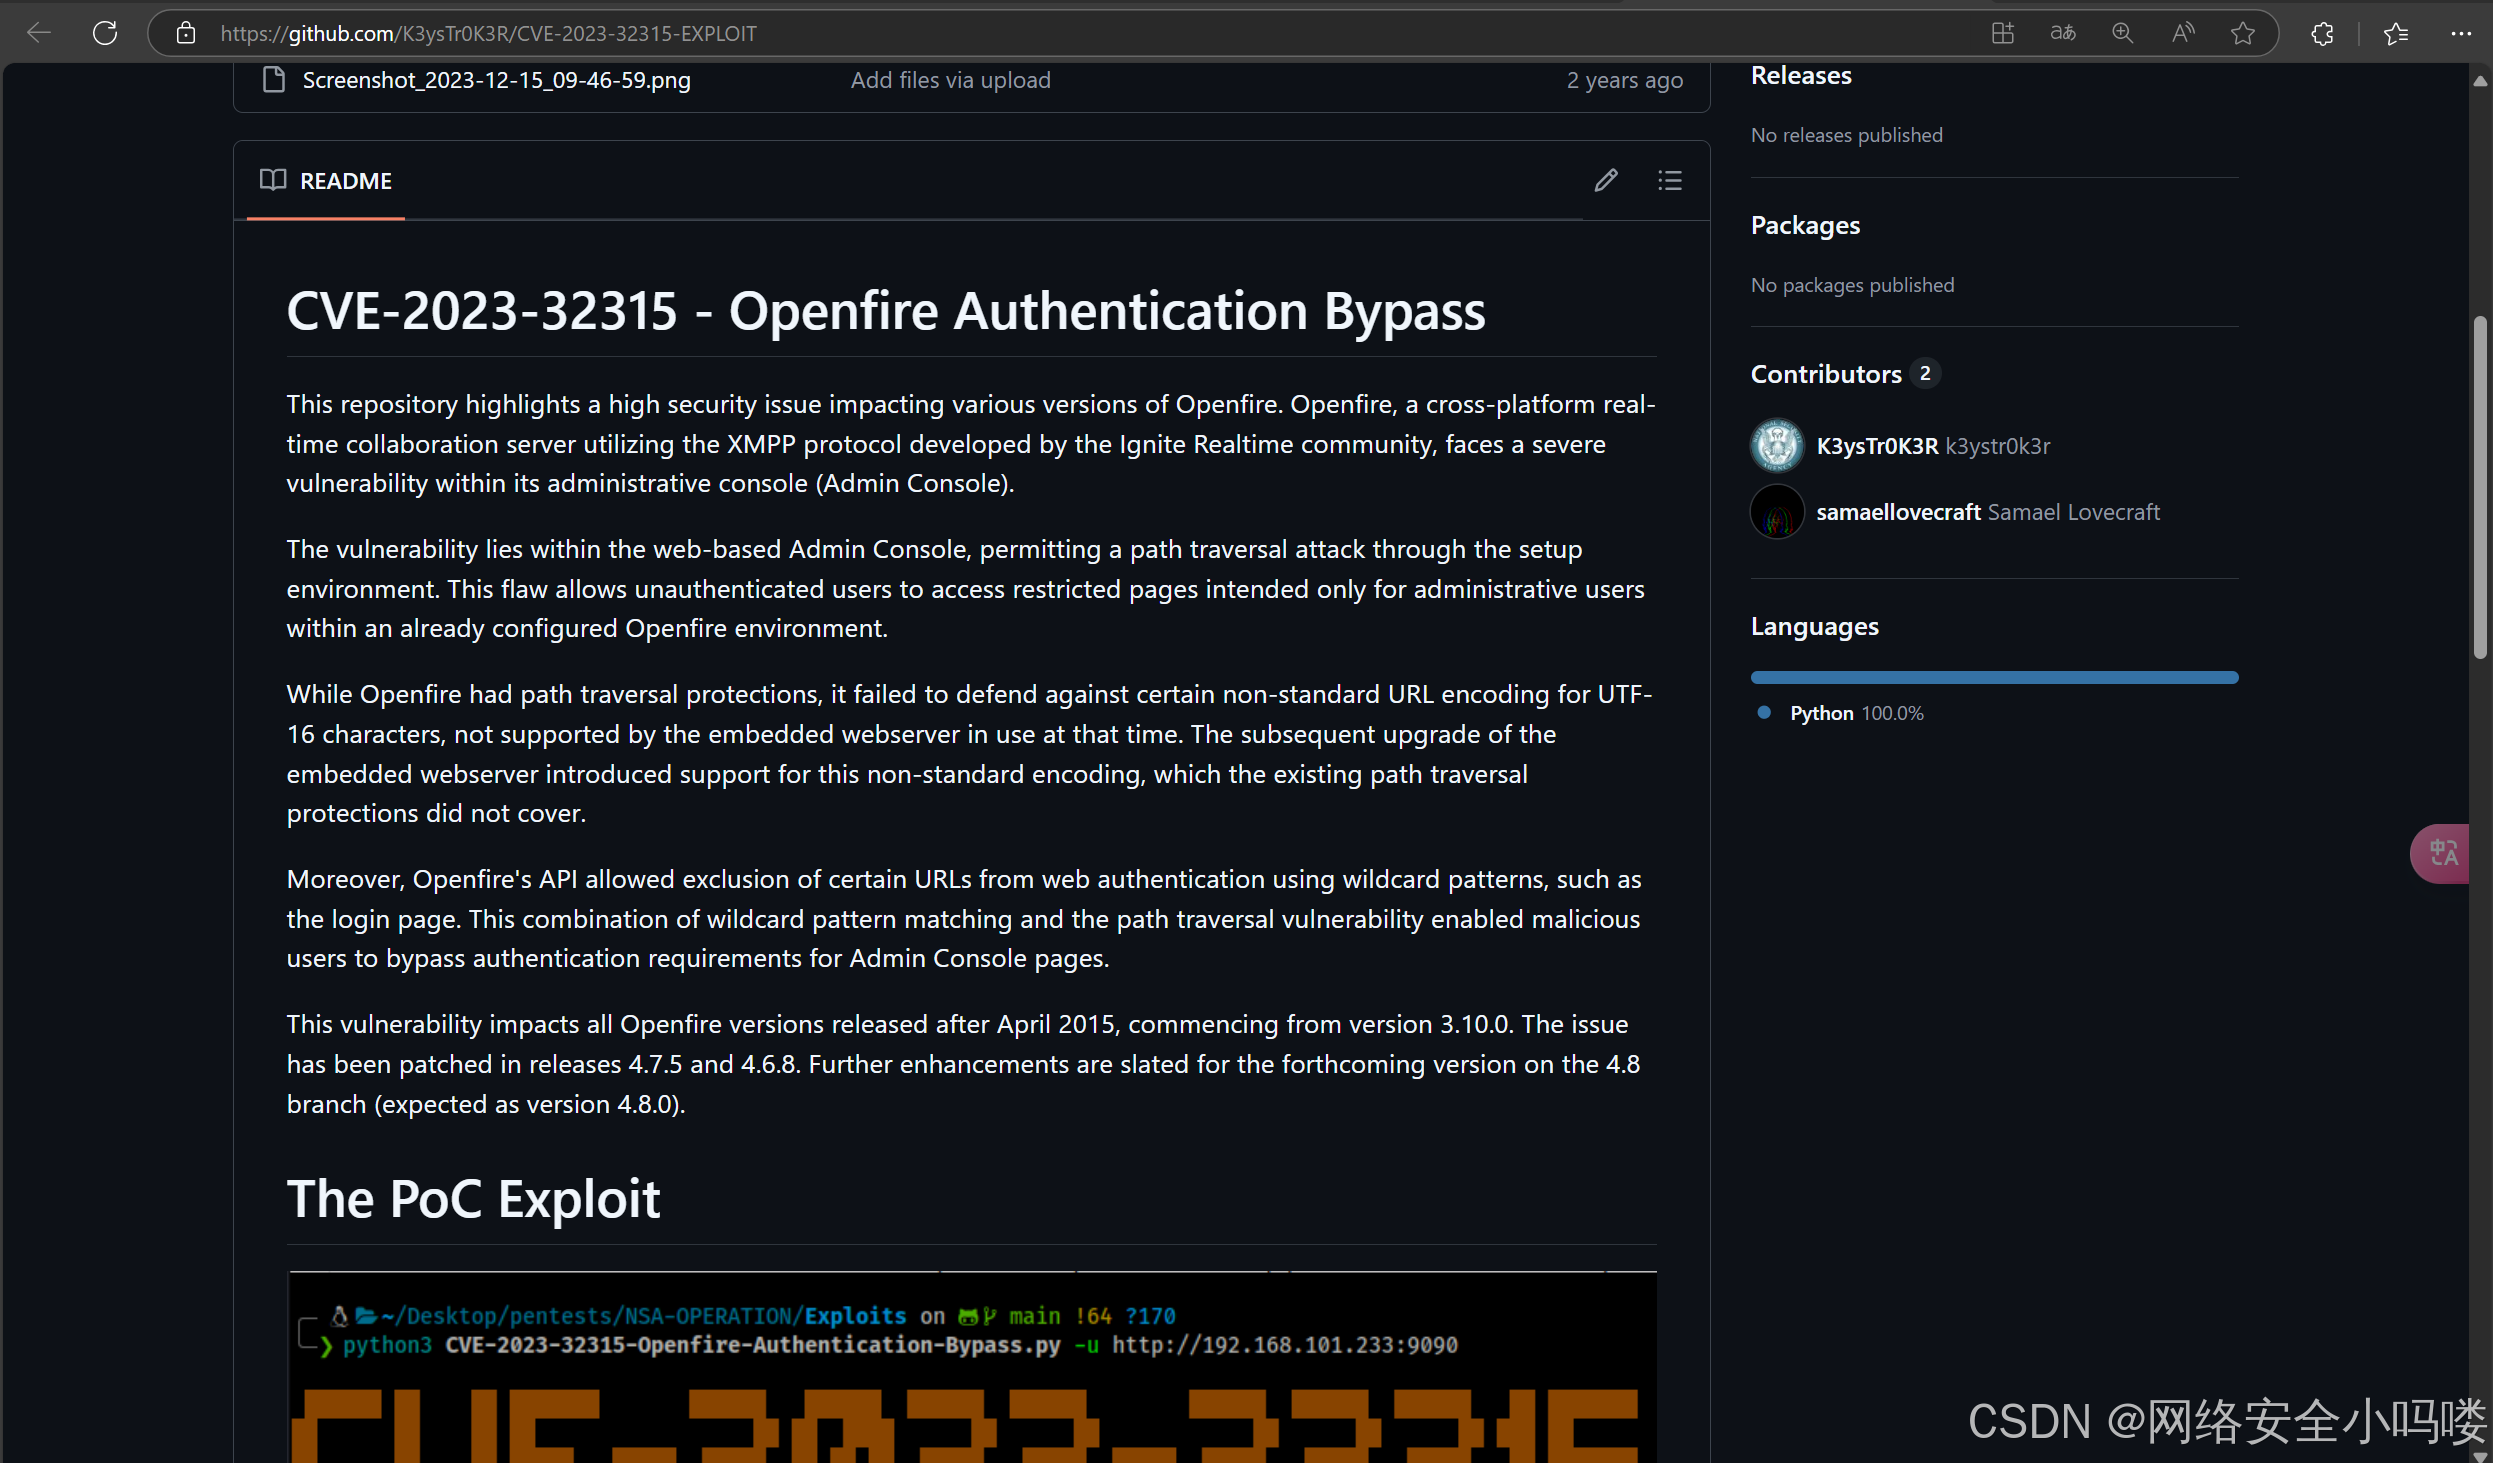2493x1463 pixels.
Task: Open the README outline list icon
Action: point(1669,180)
